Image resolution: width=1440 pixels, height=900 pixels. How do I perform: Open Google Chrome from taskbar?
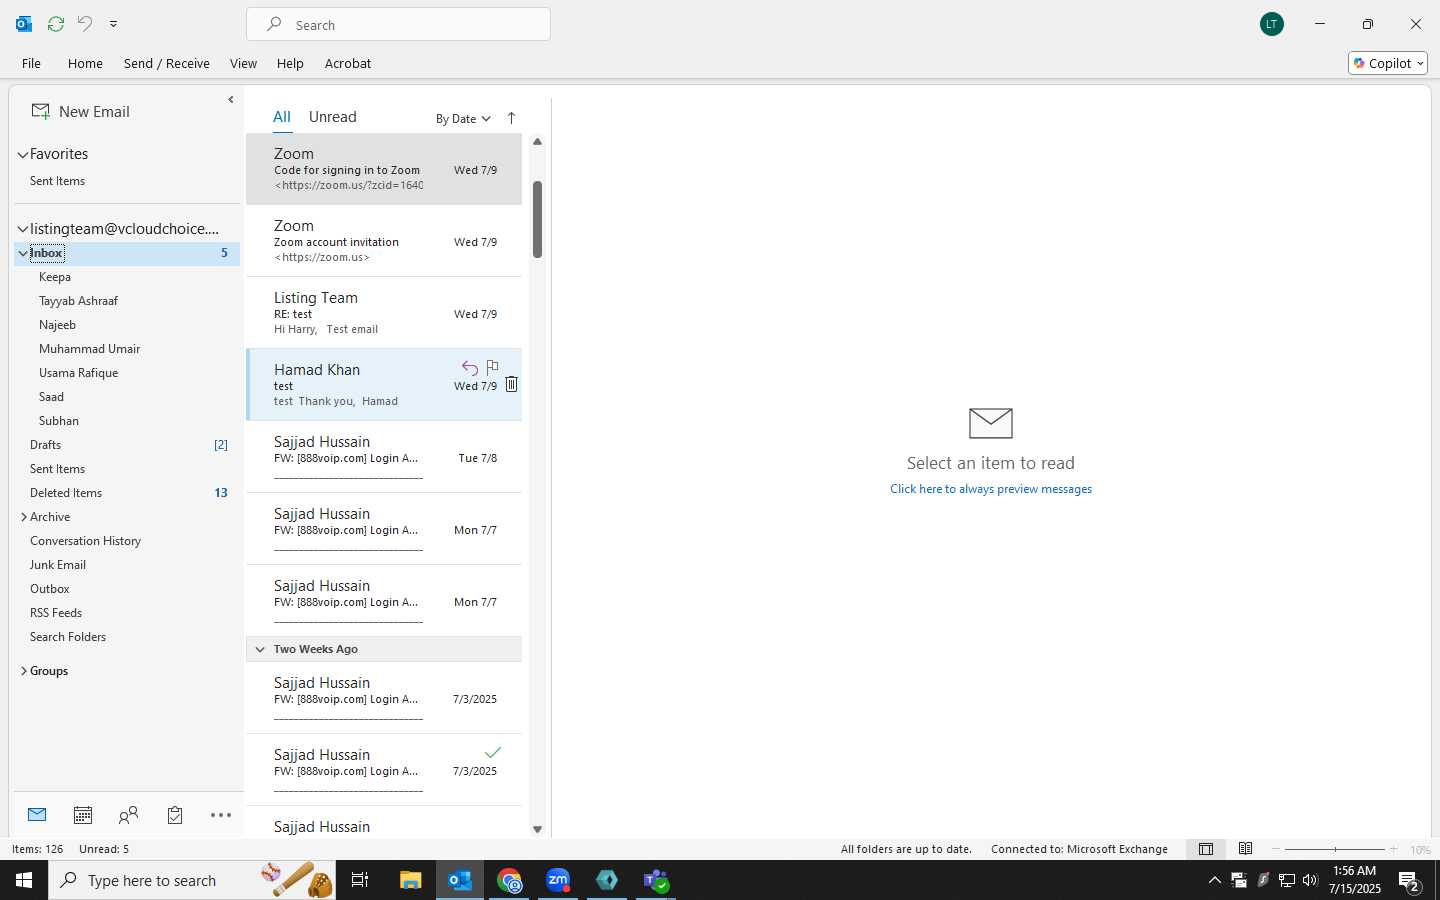[509, 880]
